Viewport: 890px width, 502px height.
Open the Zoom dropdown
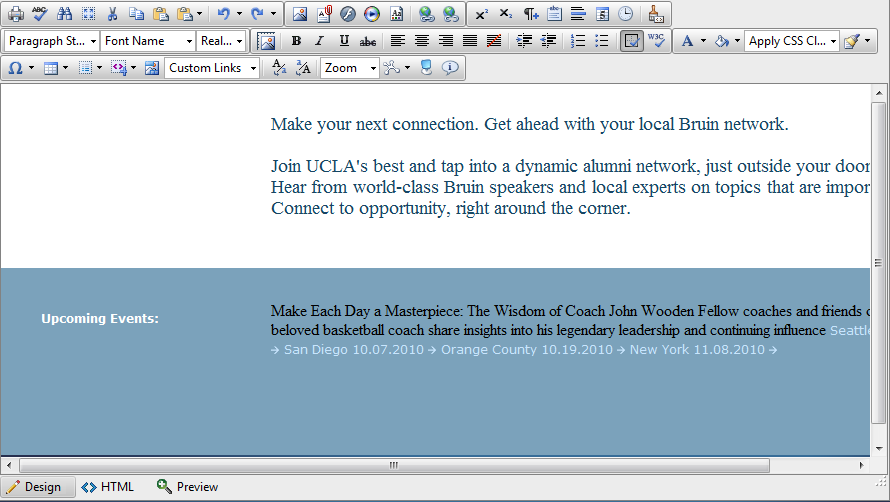(x=350, y=68)
